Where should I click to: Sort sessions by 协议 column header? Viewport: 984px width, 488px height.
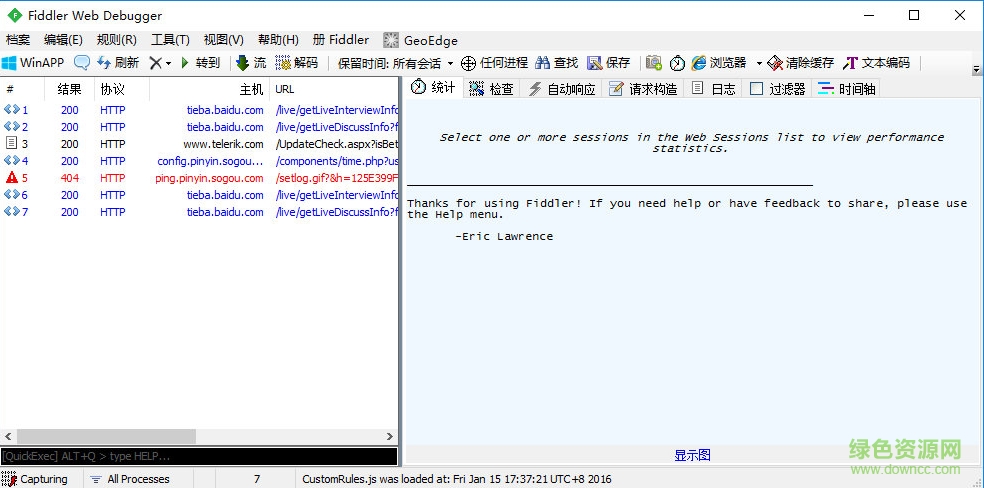pos(122,89)
